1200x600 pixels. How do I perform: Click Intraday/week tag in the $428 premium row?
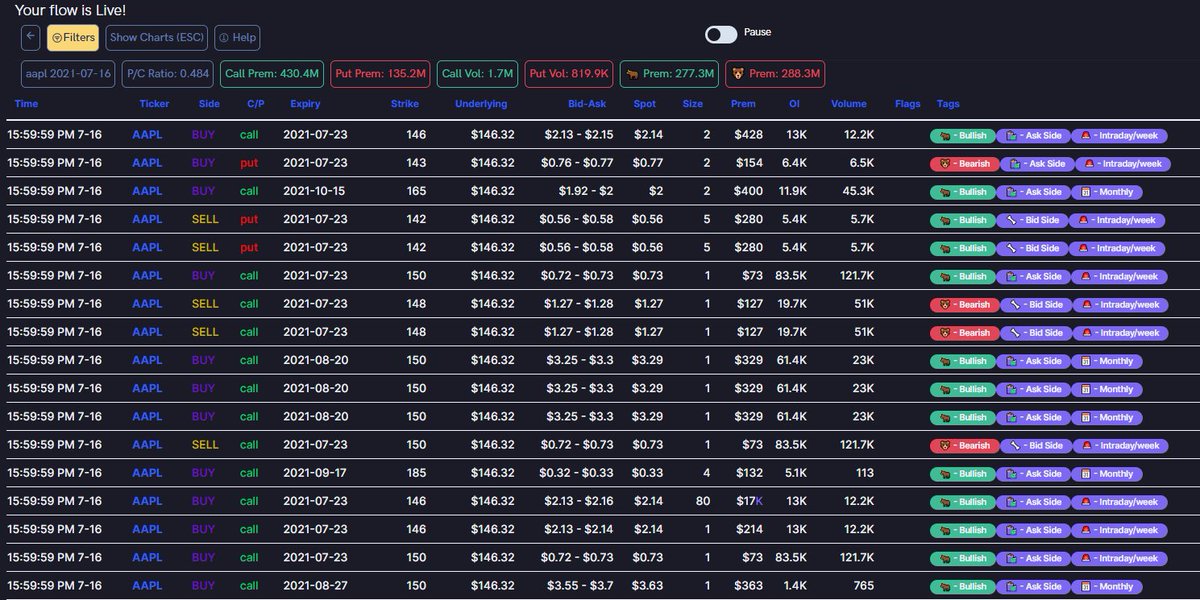click(1119, 136)
